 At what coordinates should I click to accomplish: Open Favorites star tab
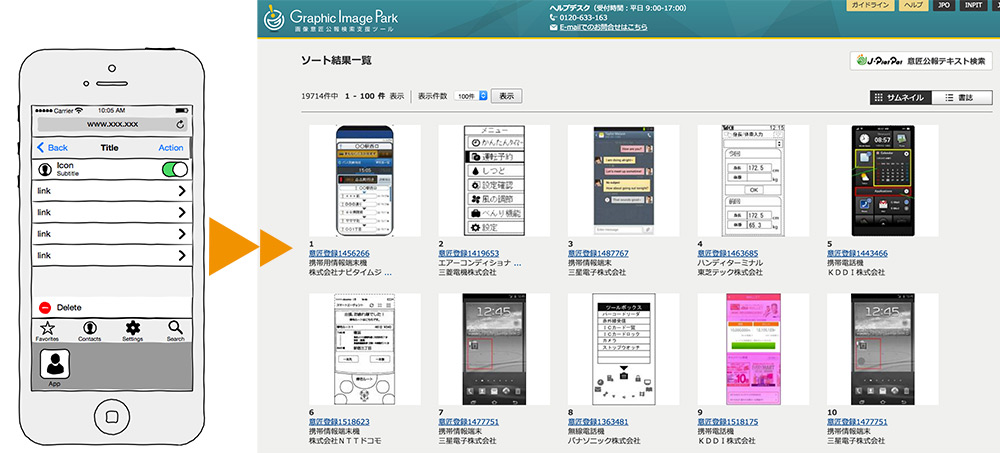click(x=47, y=330)
